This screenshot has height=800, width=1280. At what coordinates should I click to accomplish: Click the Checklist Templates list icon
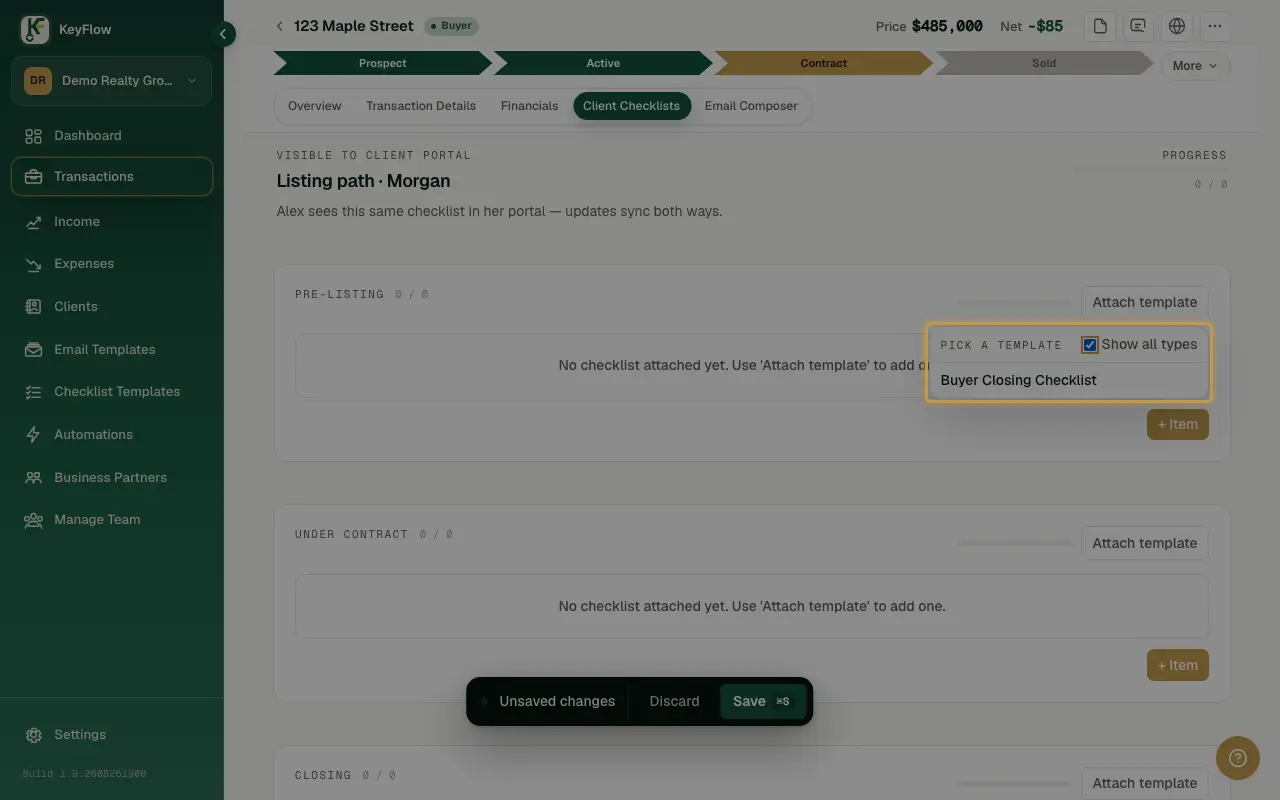(x=33, y=392)
